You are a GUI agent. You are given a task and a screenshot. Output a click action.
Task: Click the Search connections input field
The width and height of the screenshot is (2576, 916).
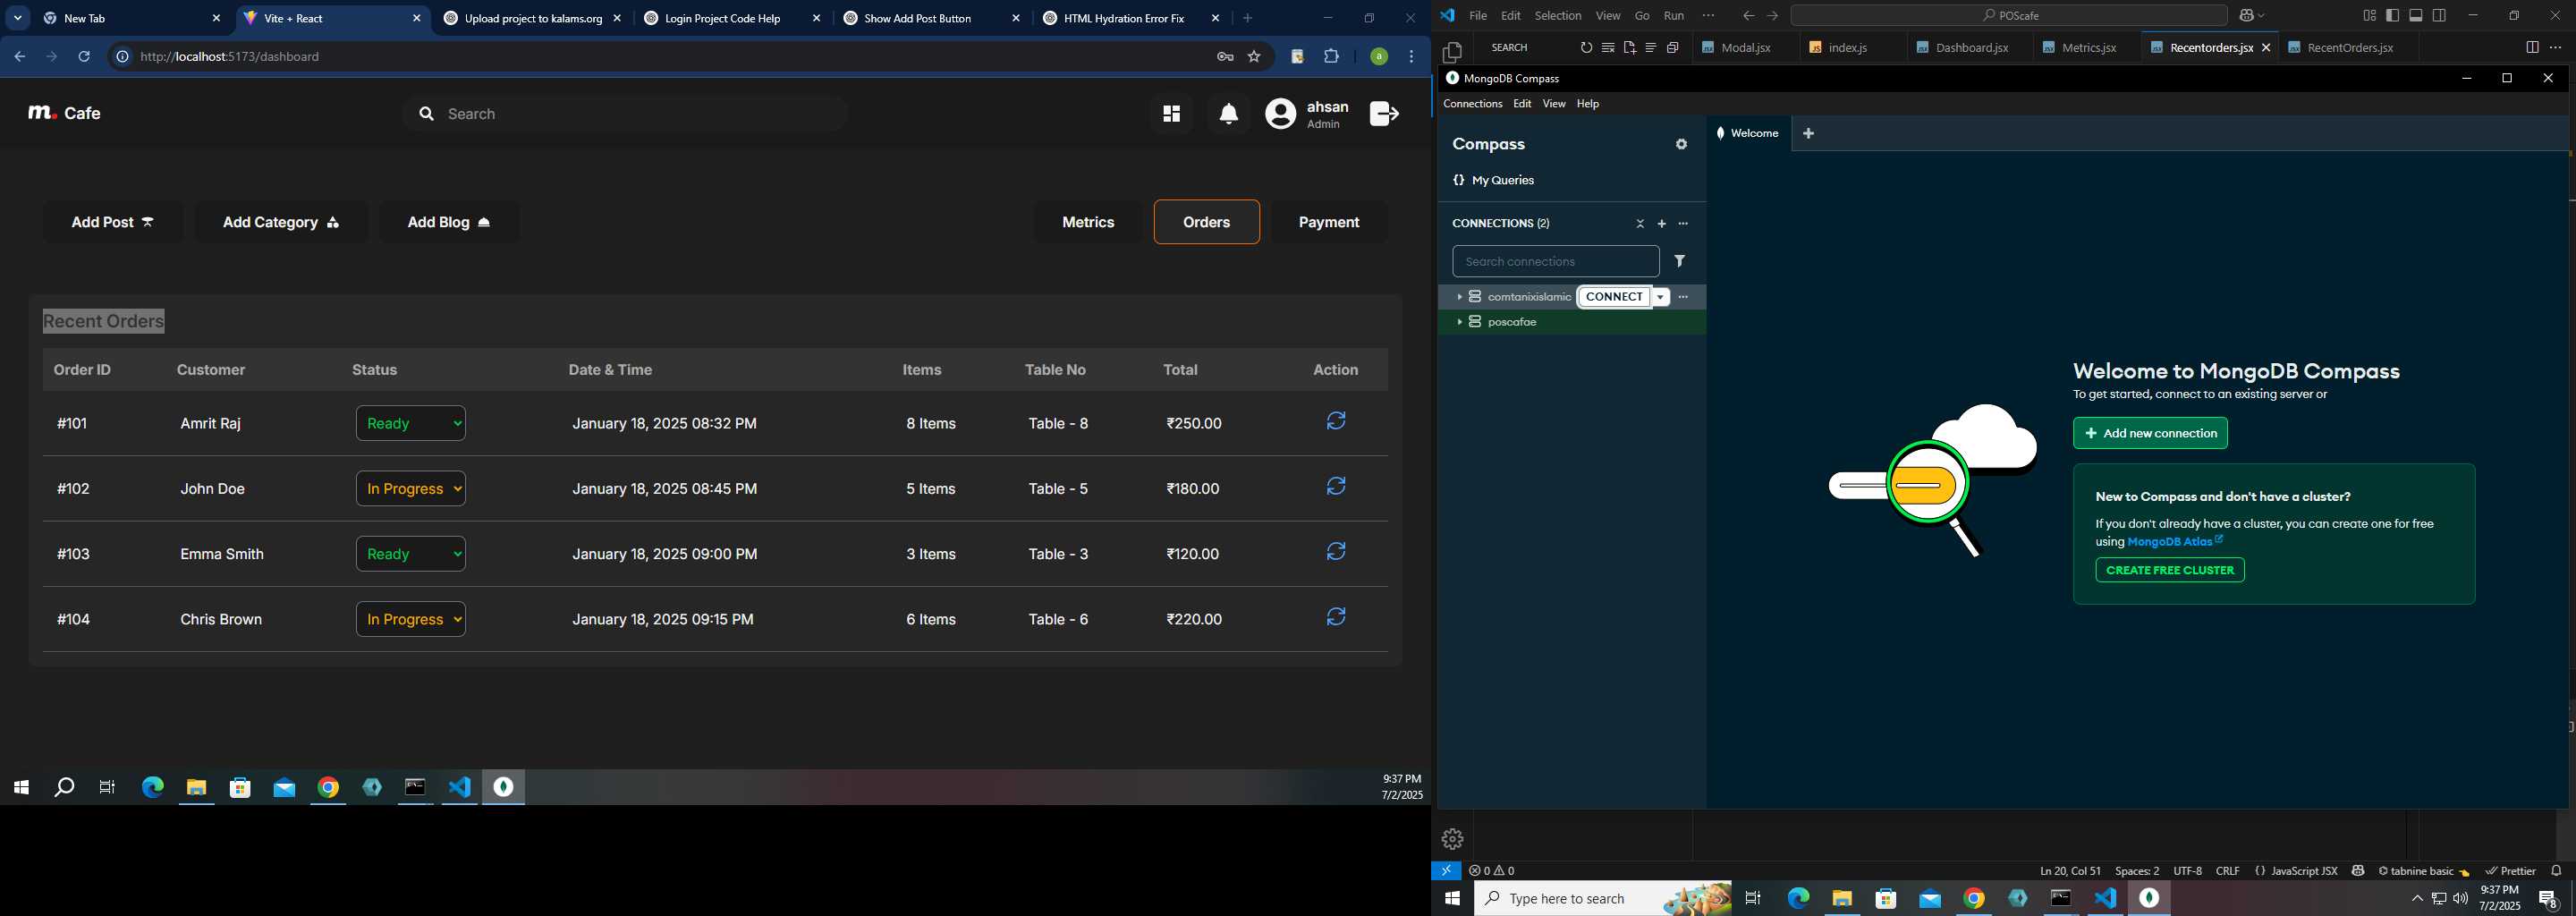coord(1556,261)
